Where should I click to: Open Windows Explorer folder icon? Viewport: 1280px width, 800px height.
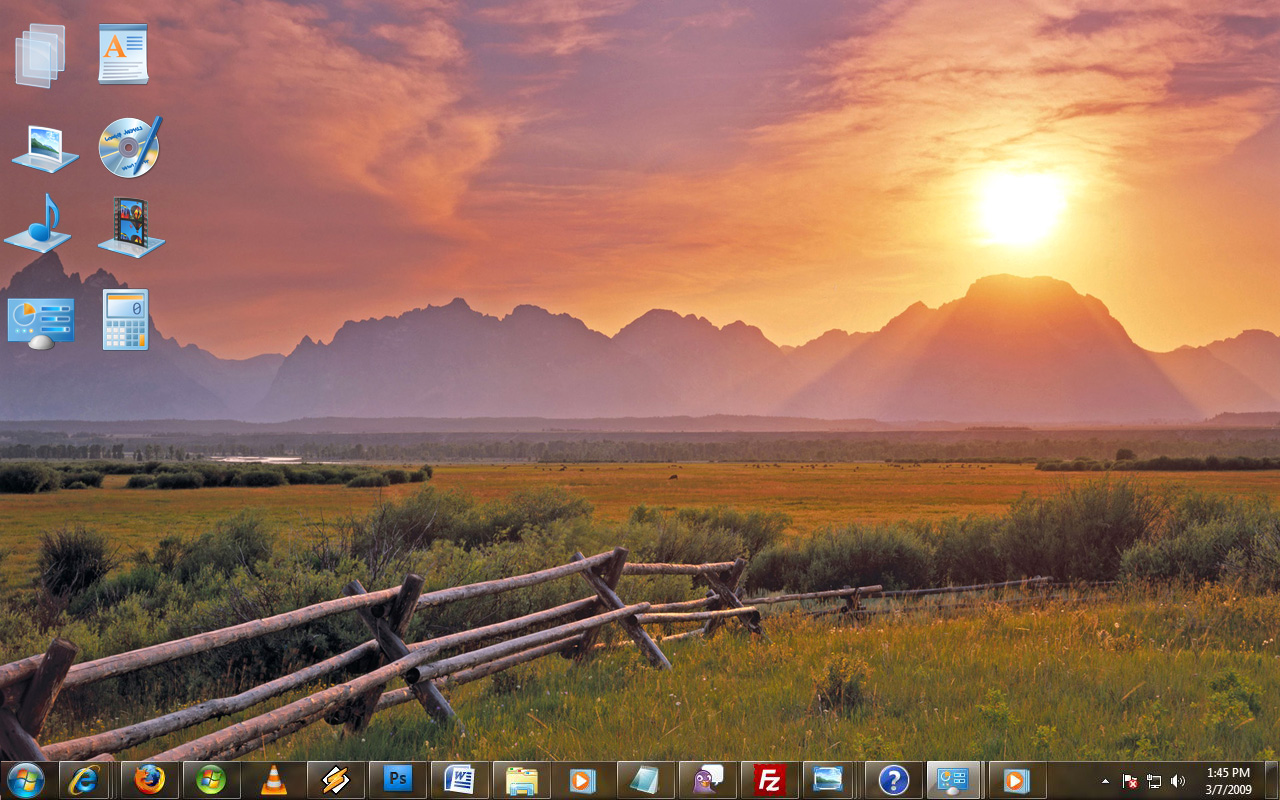[521, 779]
